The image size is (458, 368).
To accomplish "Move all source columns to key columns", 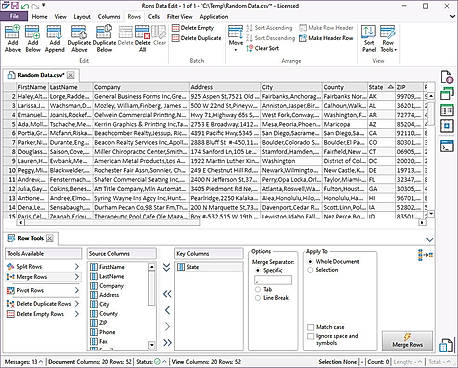I will [167, 342].
